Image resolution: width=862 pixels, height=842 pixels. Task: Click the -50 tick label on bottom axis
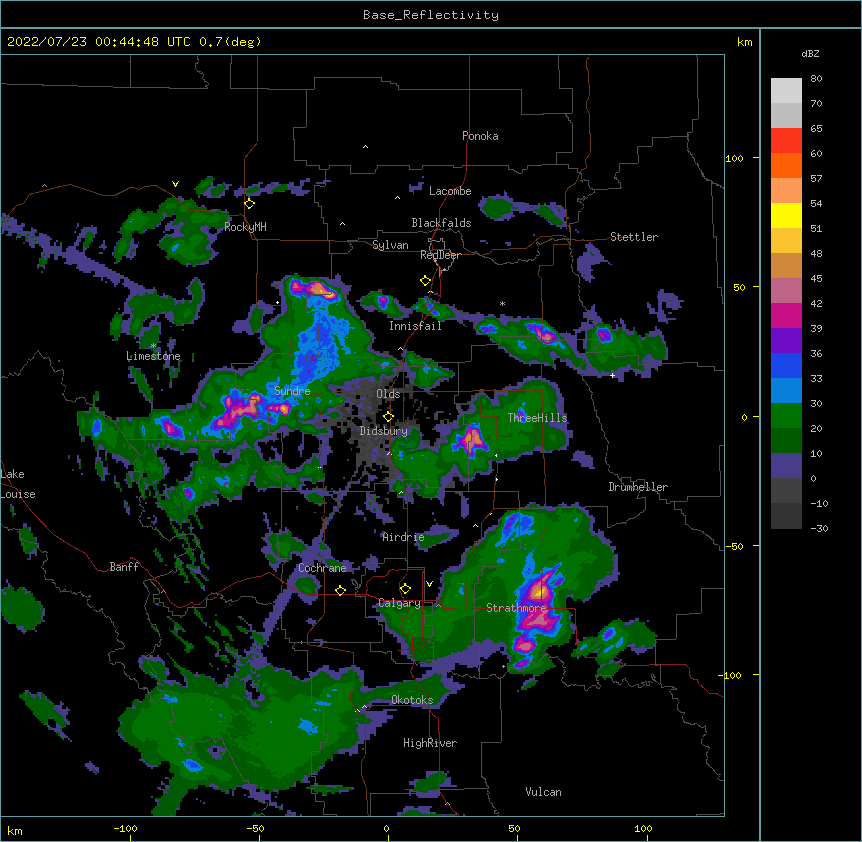coord(255,828)
